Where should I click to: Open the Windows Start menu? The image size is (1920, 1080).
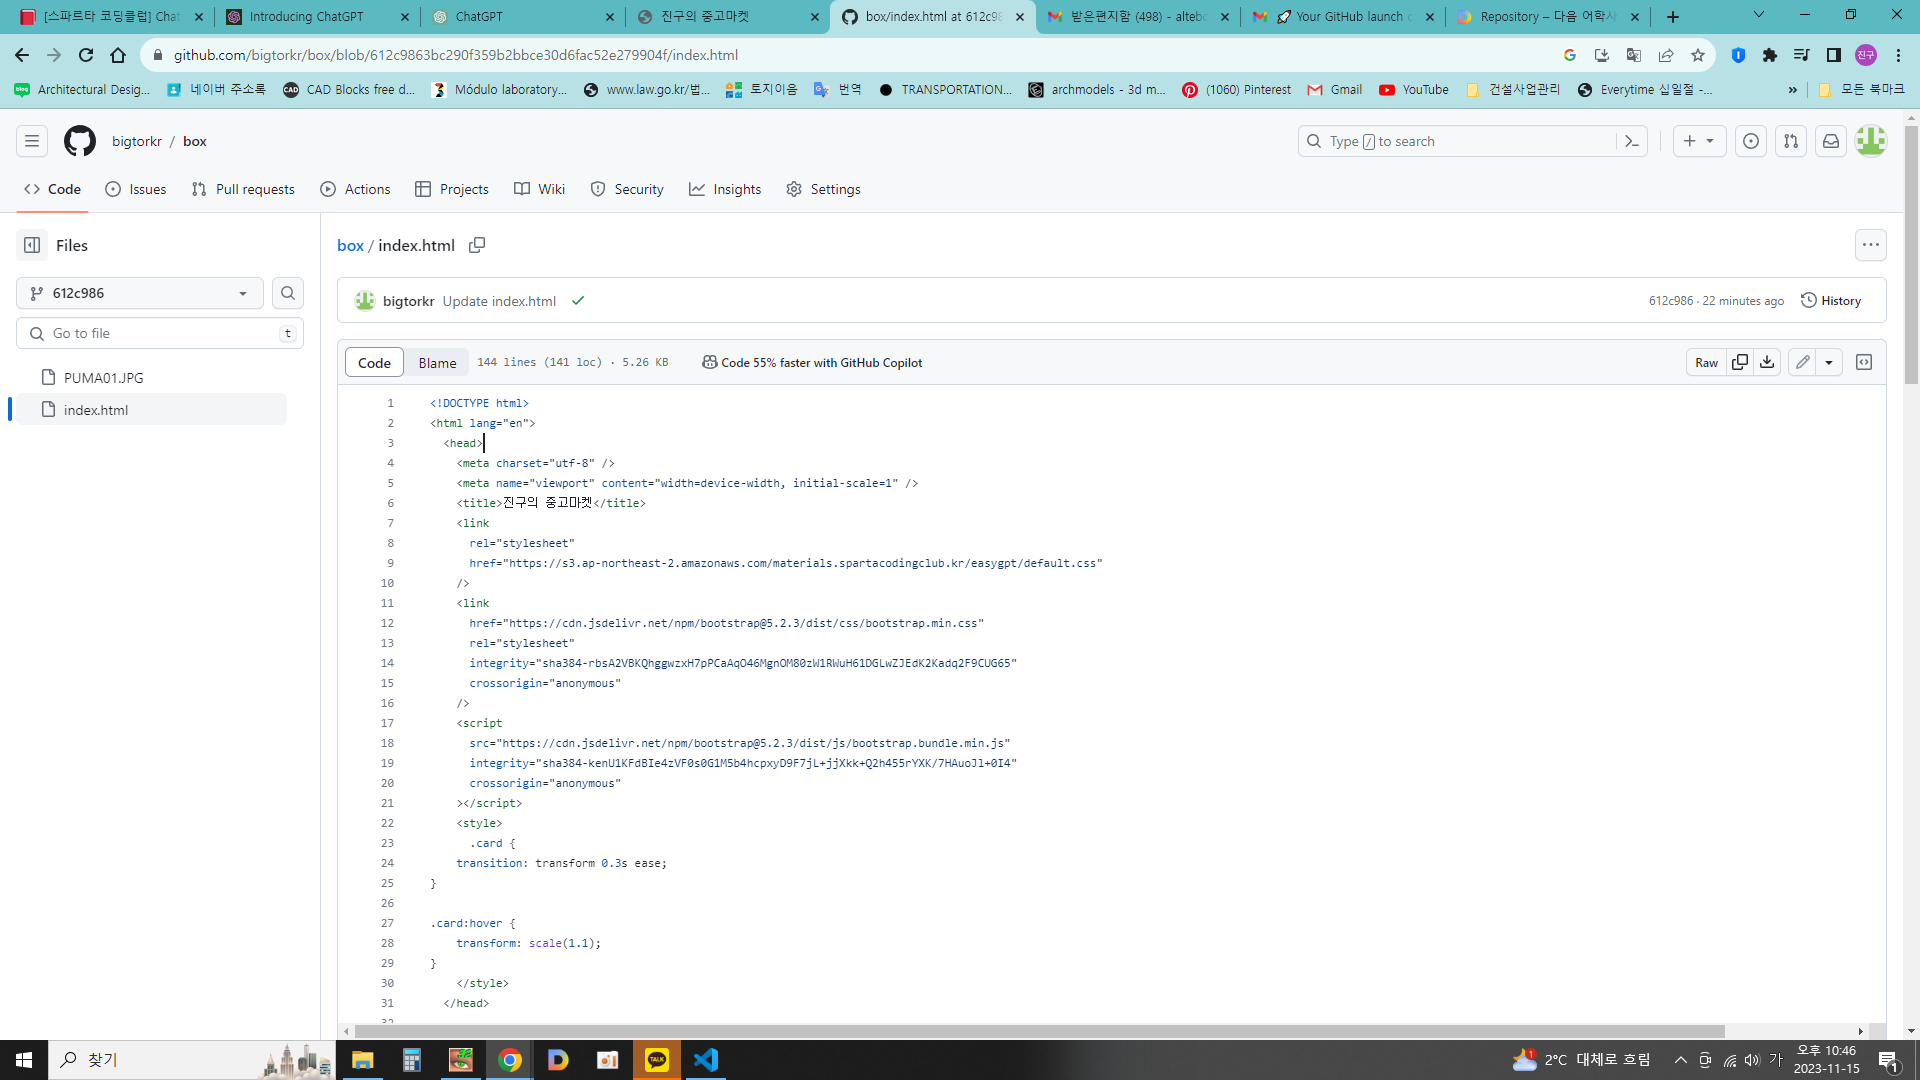pyautogui.click(x=24, y=1060)
